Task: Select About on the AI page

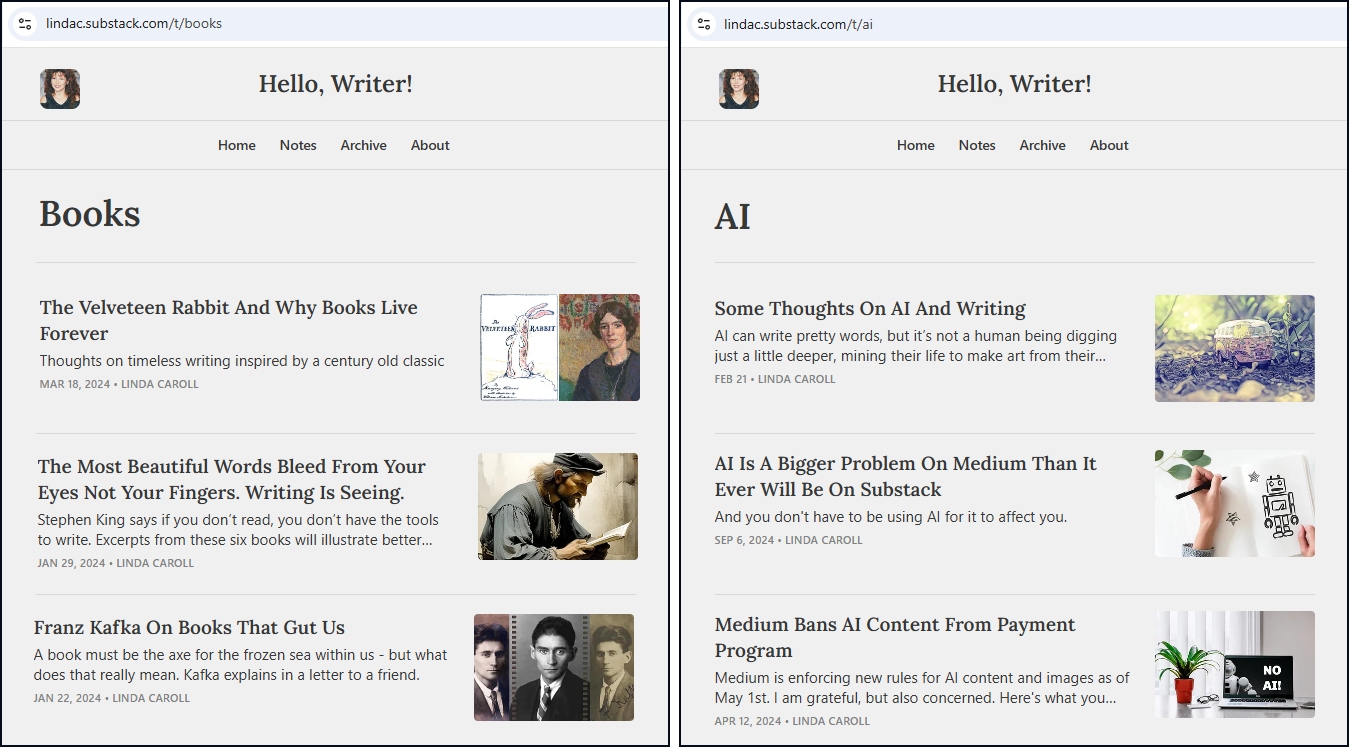Action: (x=1109, y=145)
